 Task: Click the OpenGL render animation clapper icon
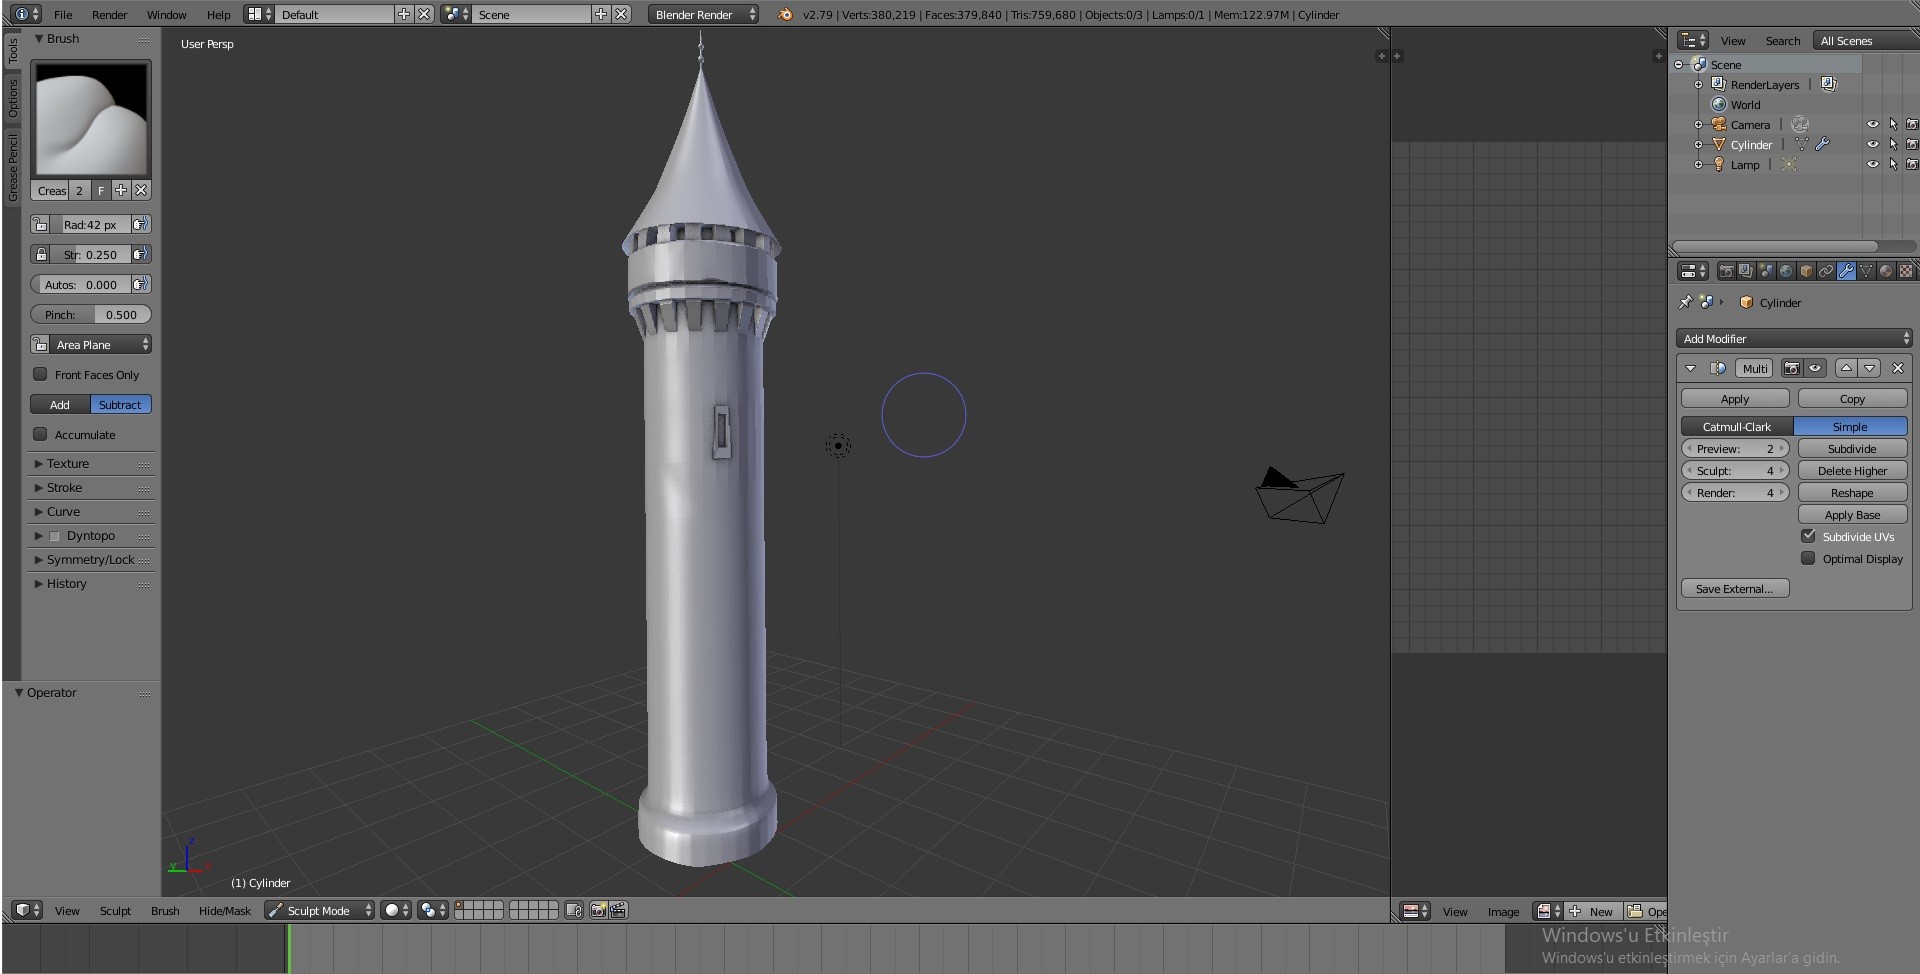tap(618, 910)
